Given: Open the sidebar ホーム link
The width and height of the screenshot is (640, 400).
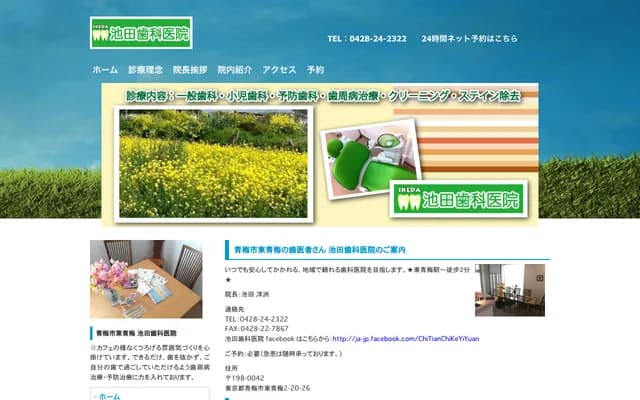Looking at the screenshot, I should [x=109, y=396].
